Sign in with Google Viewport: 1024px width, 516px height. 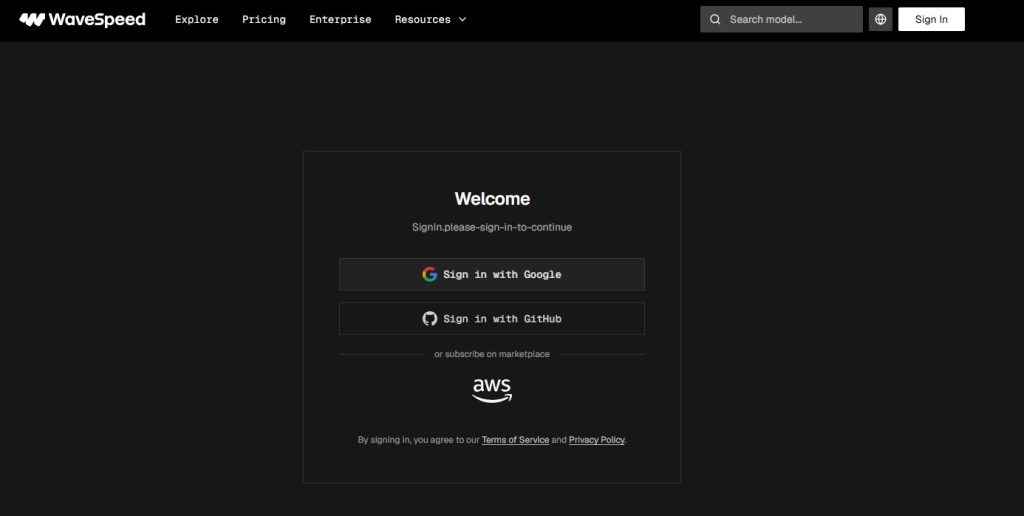[x=492, y=274]
